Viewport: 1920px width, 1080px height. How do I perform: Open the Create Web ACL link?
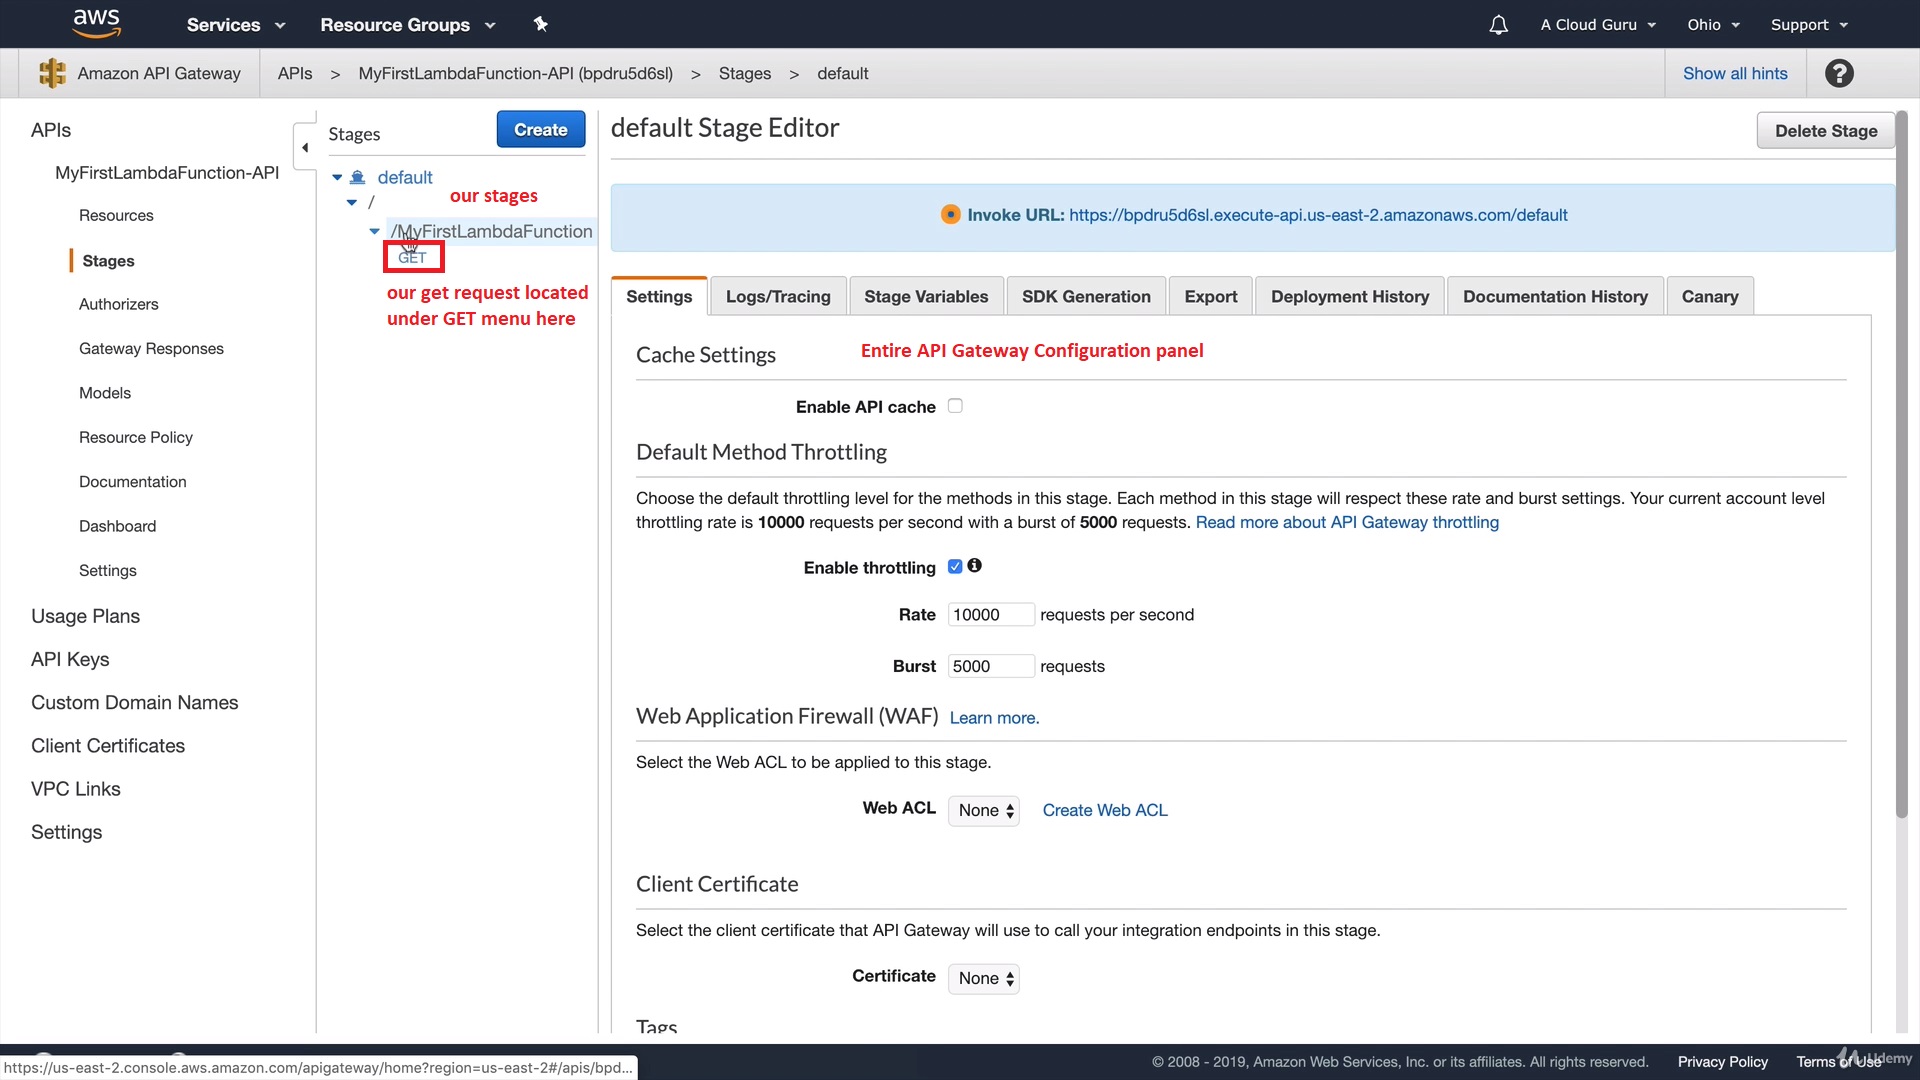[x=1105, y=811]
